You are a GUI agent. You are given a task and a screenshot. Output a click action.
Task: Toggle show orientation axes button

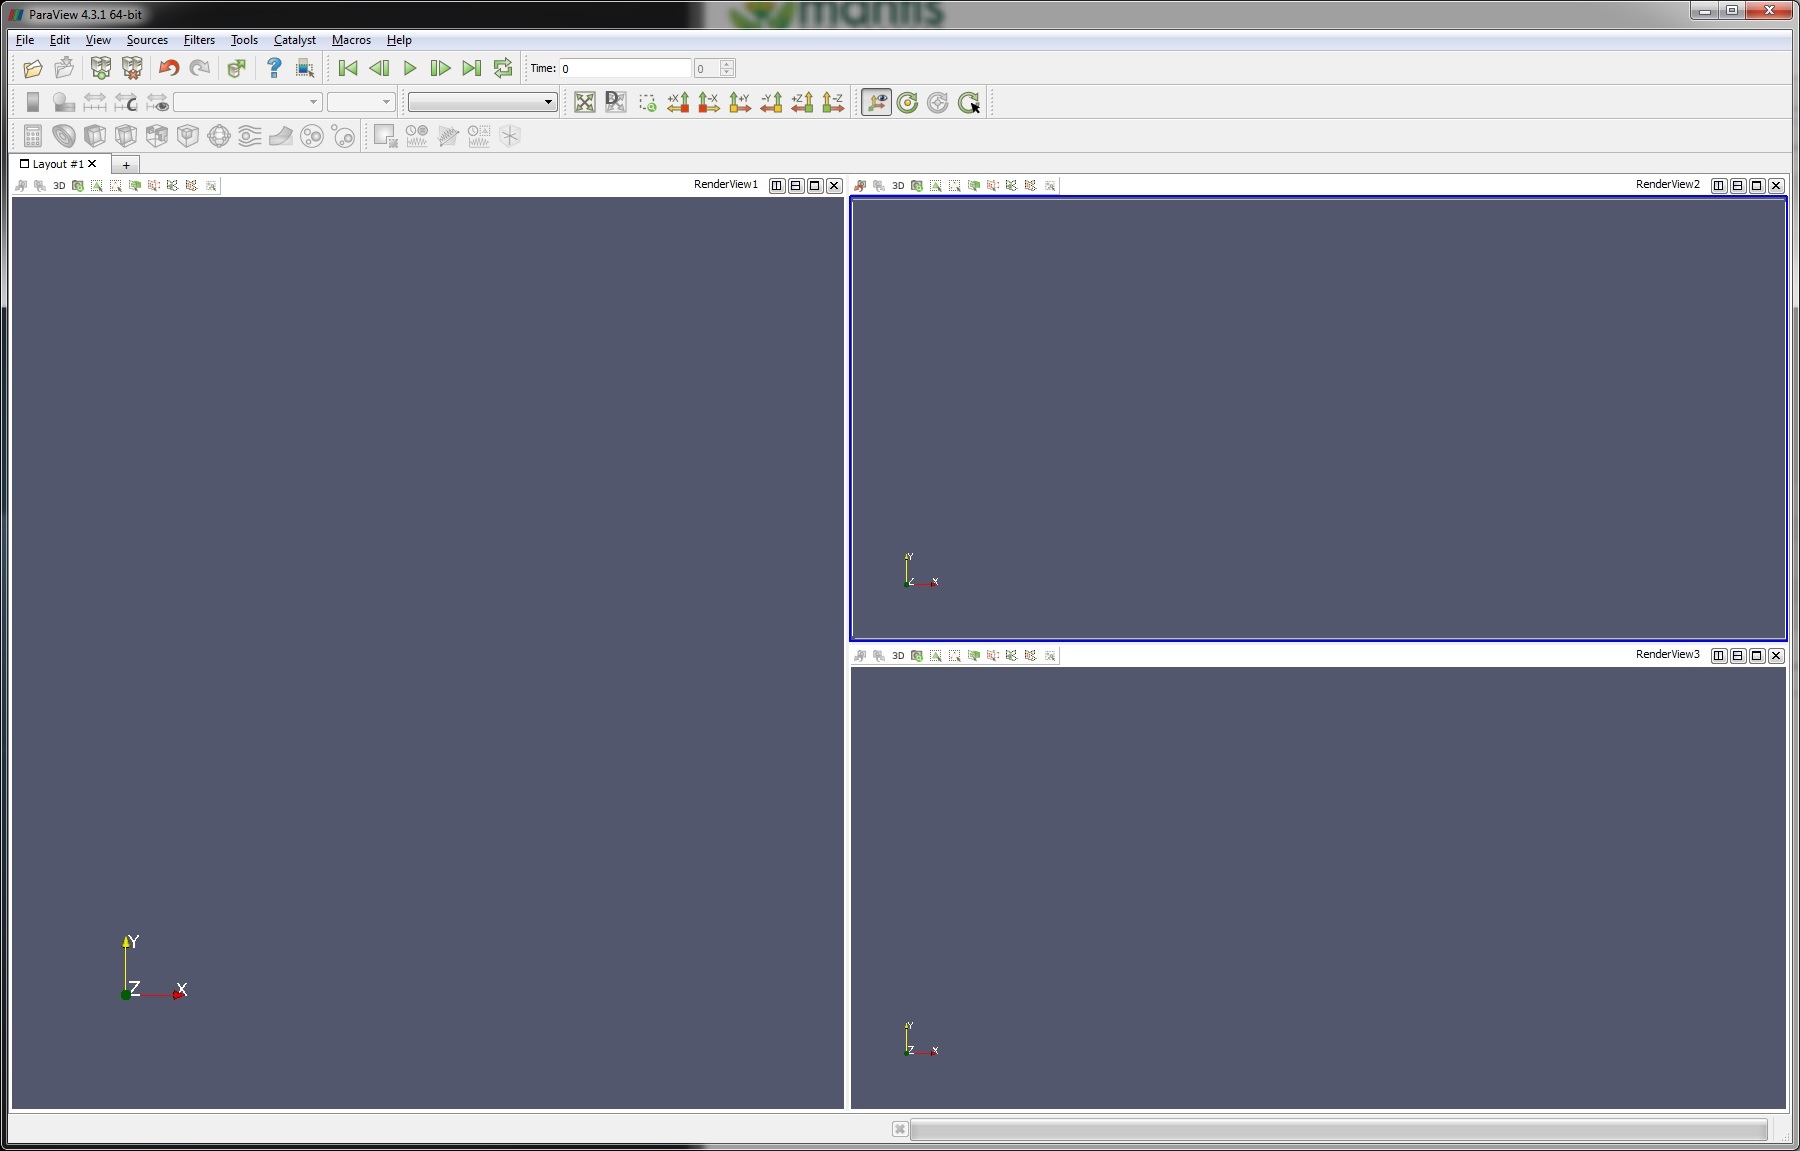876,103
